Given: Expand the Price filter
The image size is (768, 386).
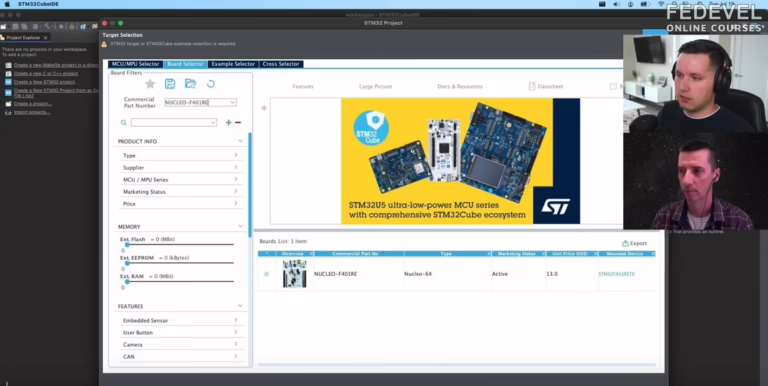Looking at the screenshot, I should (x=236, y=203).
